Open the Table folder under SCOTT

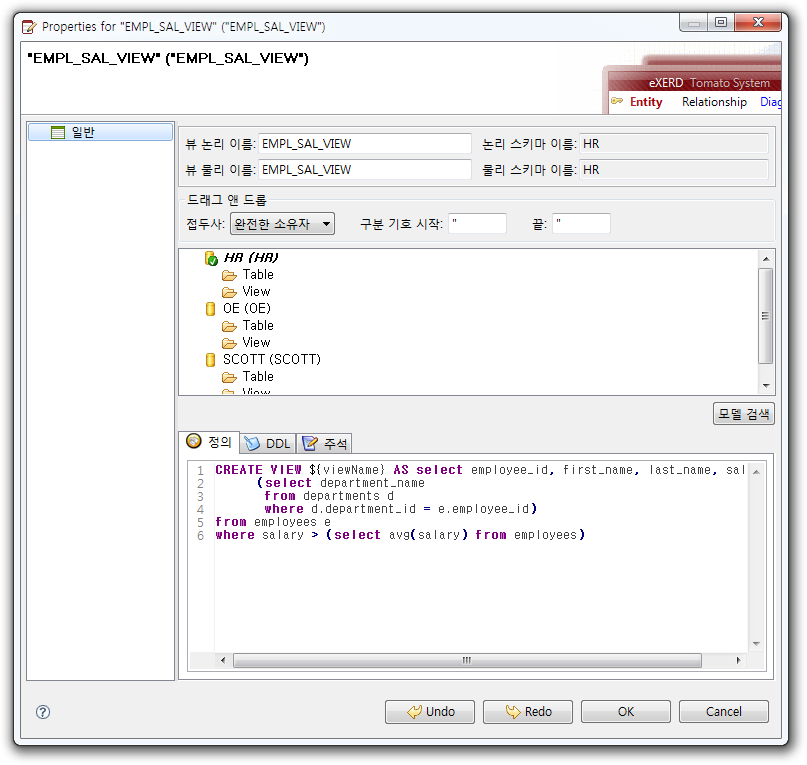229,377
